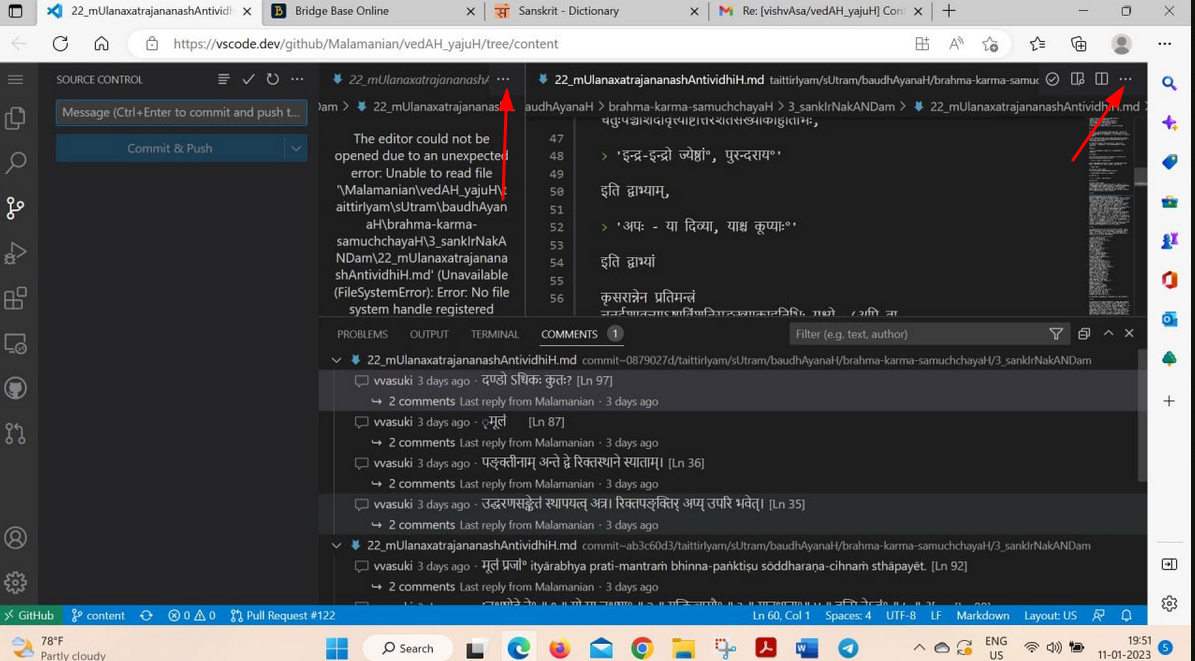
Task: Maximize the panel with the chevron-up
Action: point(1108,334)
